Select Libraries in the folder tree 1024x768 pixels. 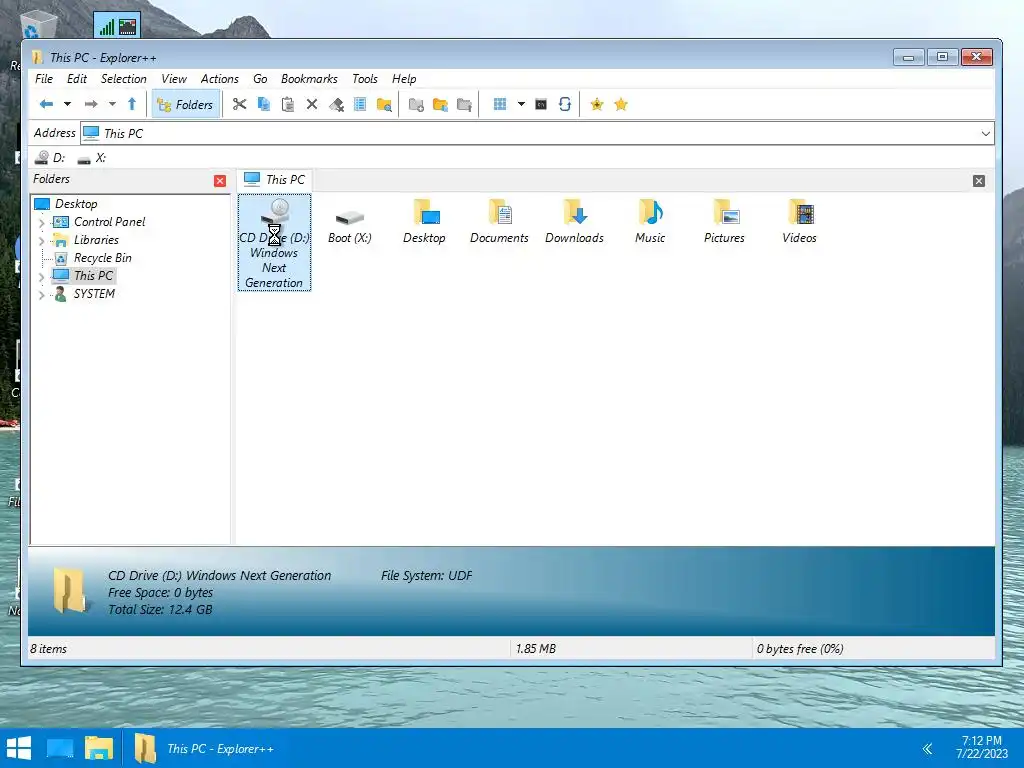[x=86, y=240]
